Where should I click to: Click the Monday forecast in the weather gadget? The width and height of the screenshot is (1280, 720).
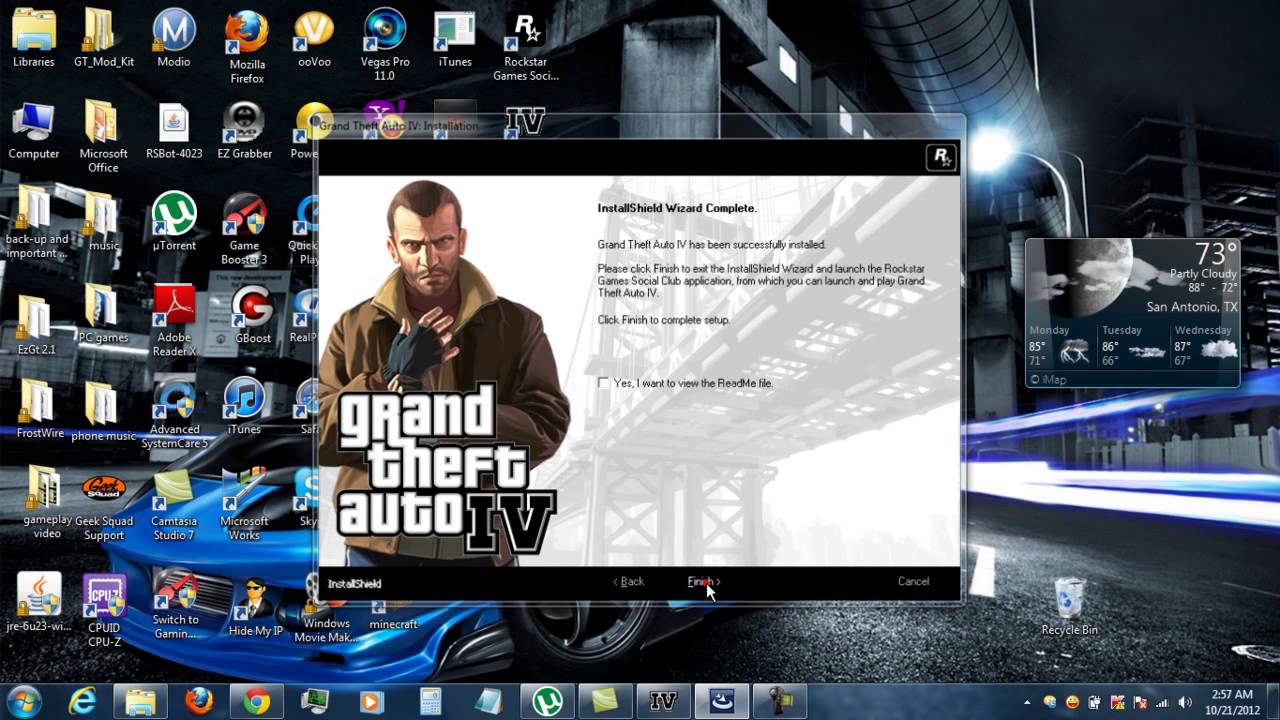[x=1061, y=345]
